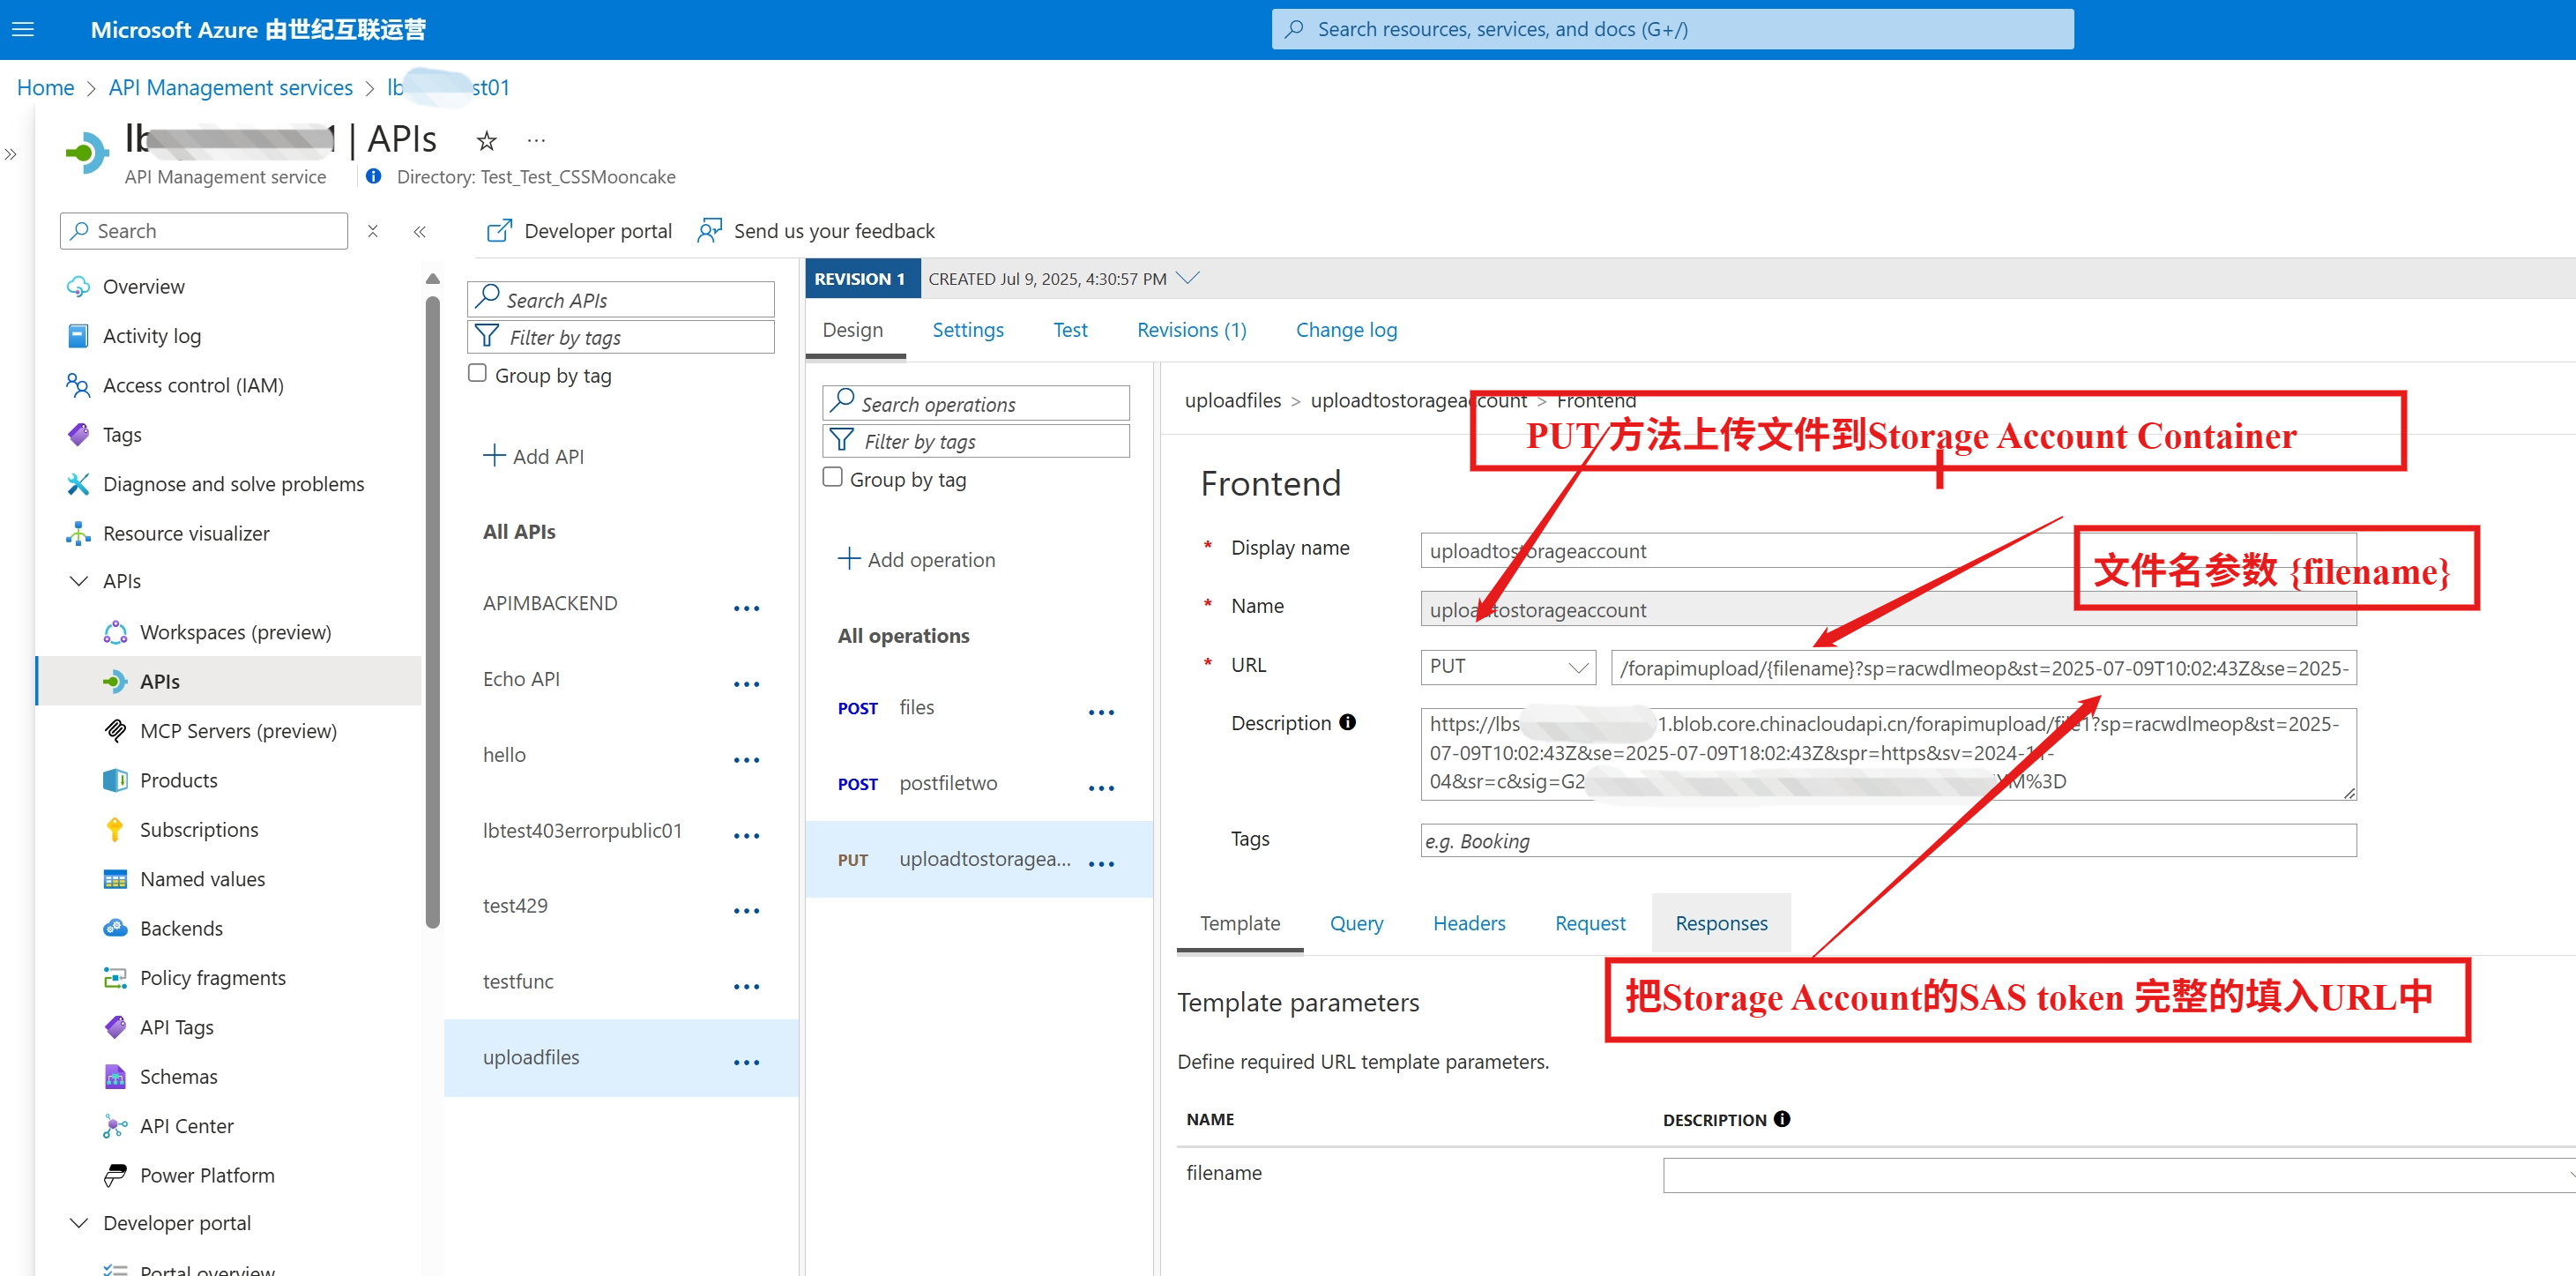The height and width of the screenshot is (1276, 2576).
Task: Click the favorite star icon
Action: (486, 141)
